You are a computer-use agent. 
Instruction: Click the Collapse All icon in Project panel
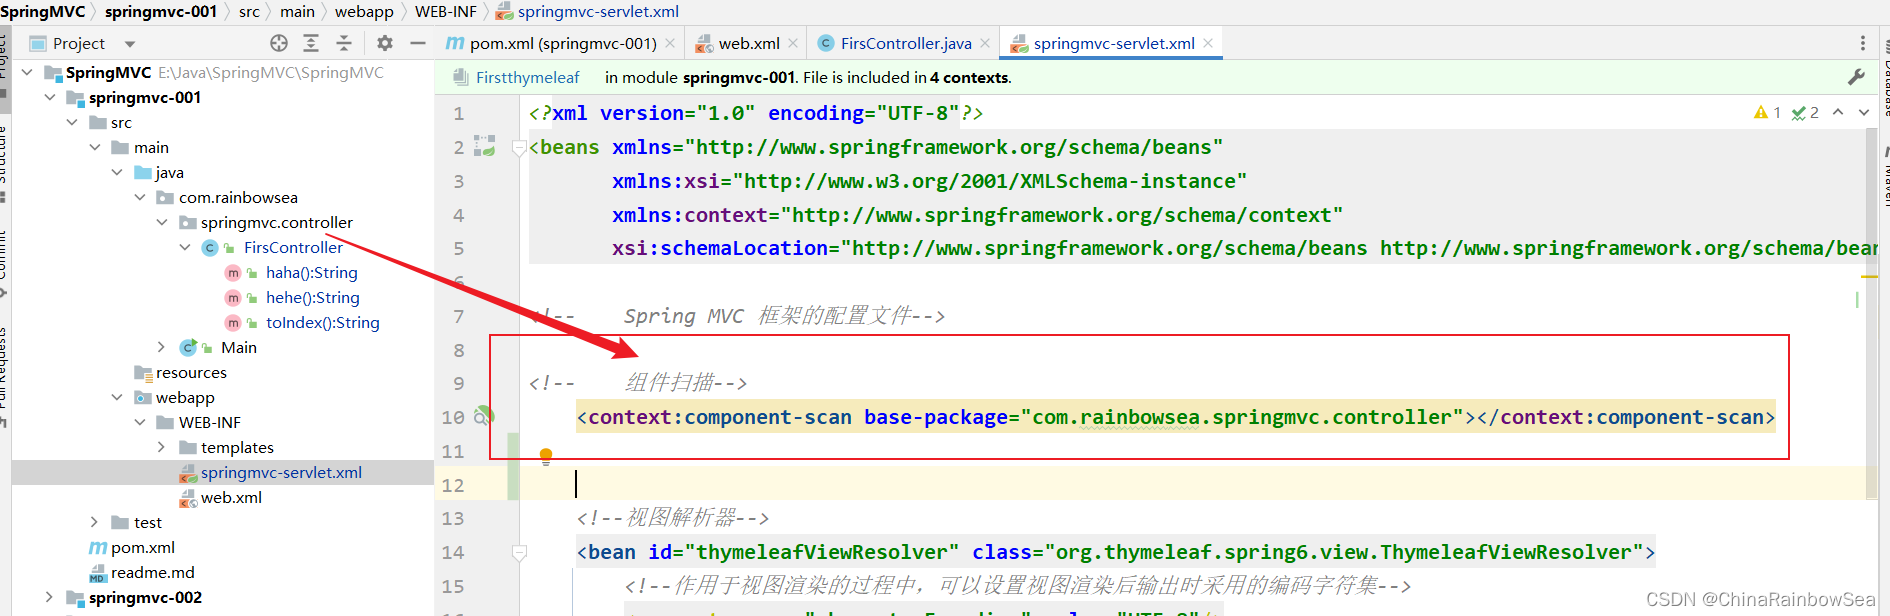pyautogui.click(x=344, y=43)
